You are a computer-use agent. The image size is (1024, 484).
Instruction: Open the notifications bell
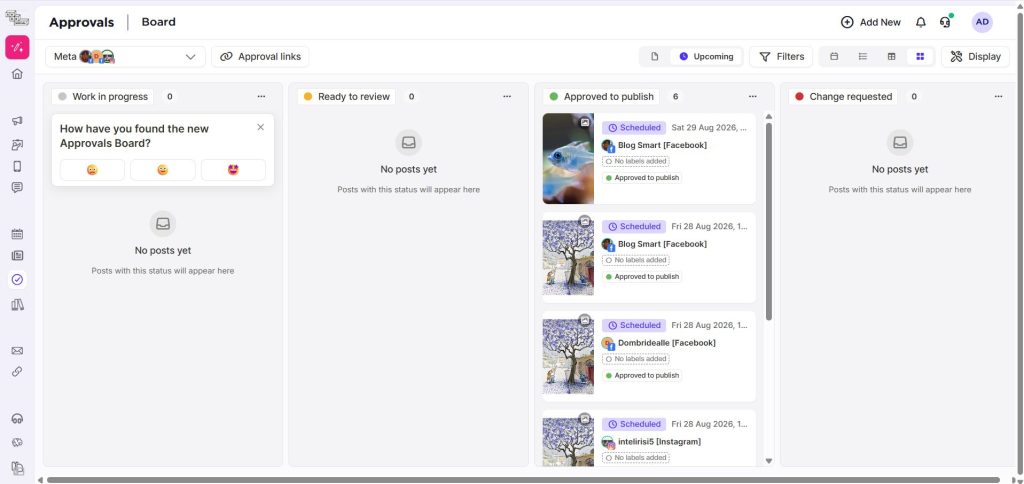click(921, 22)
